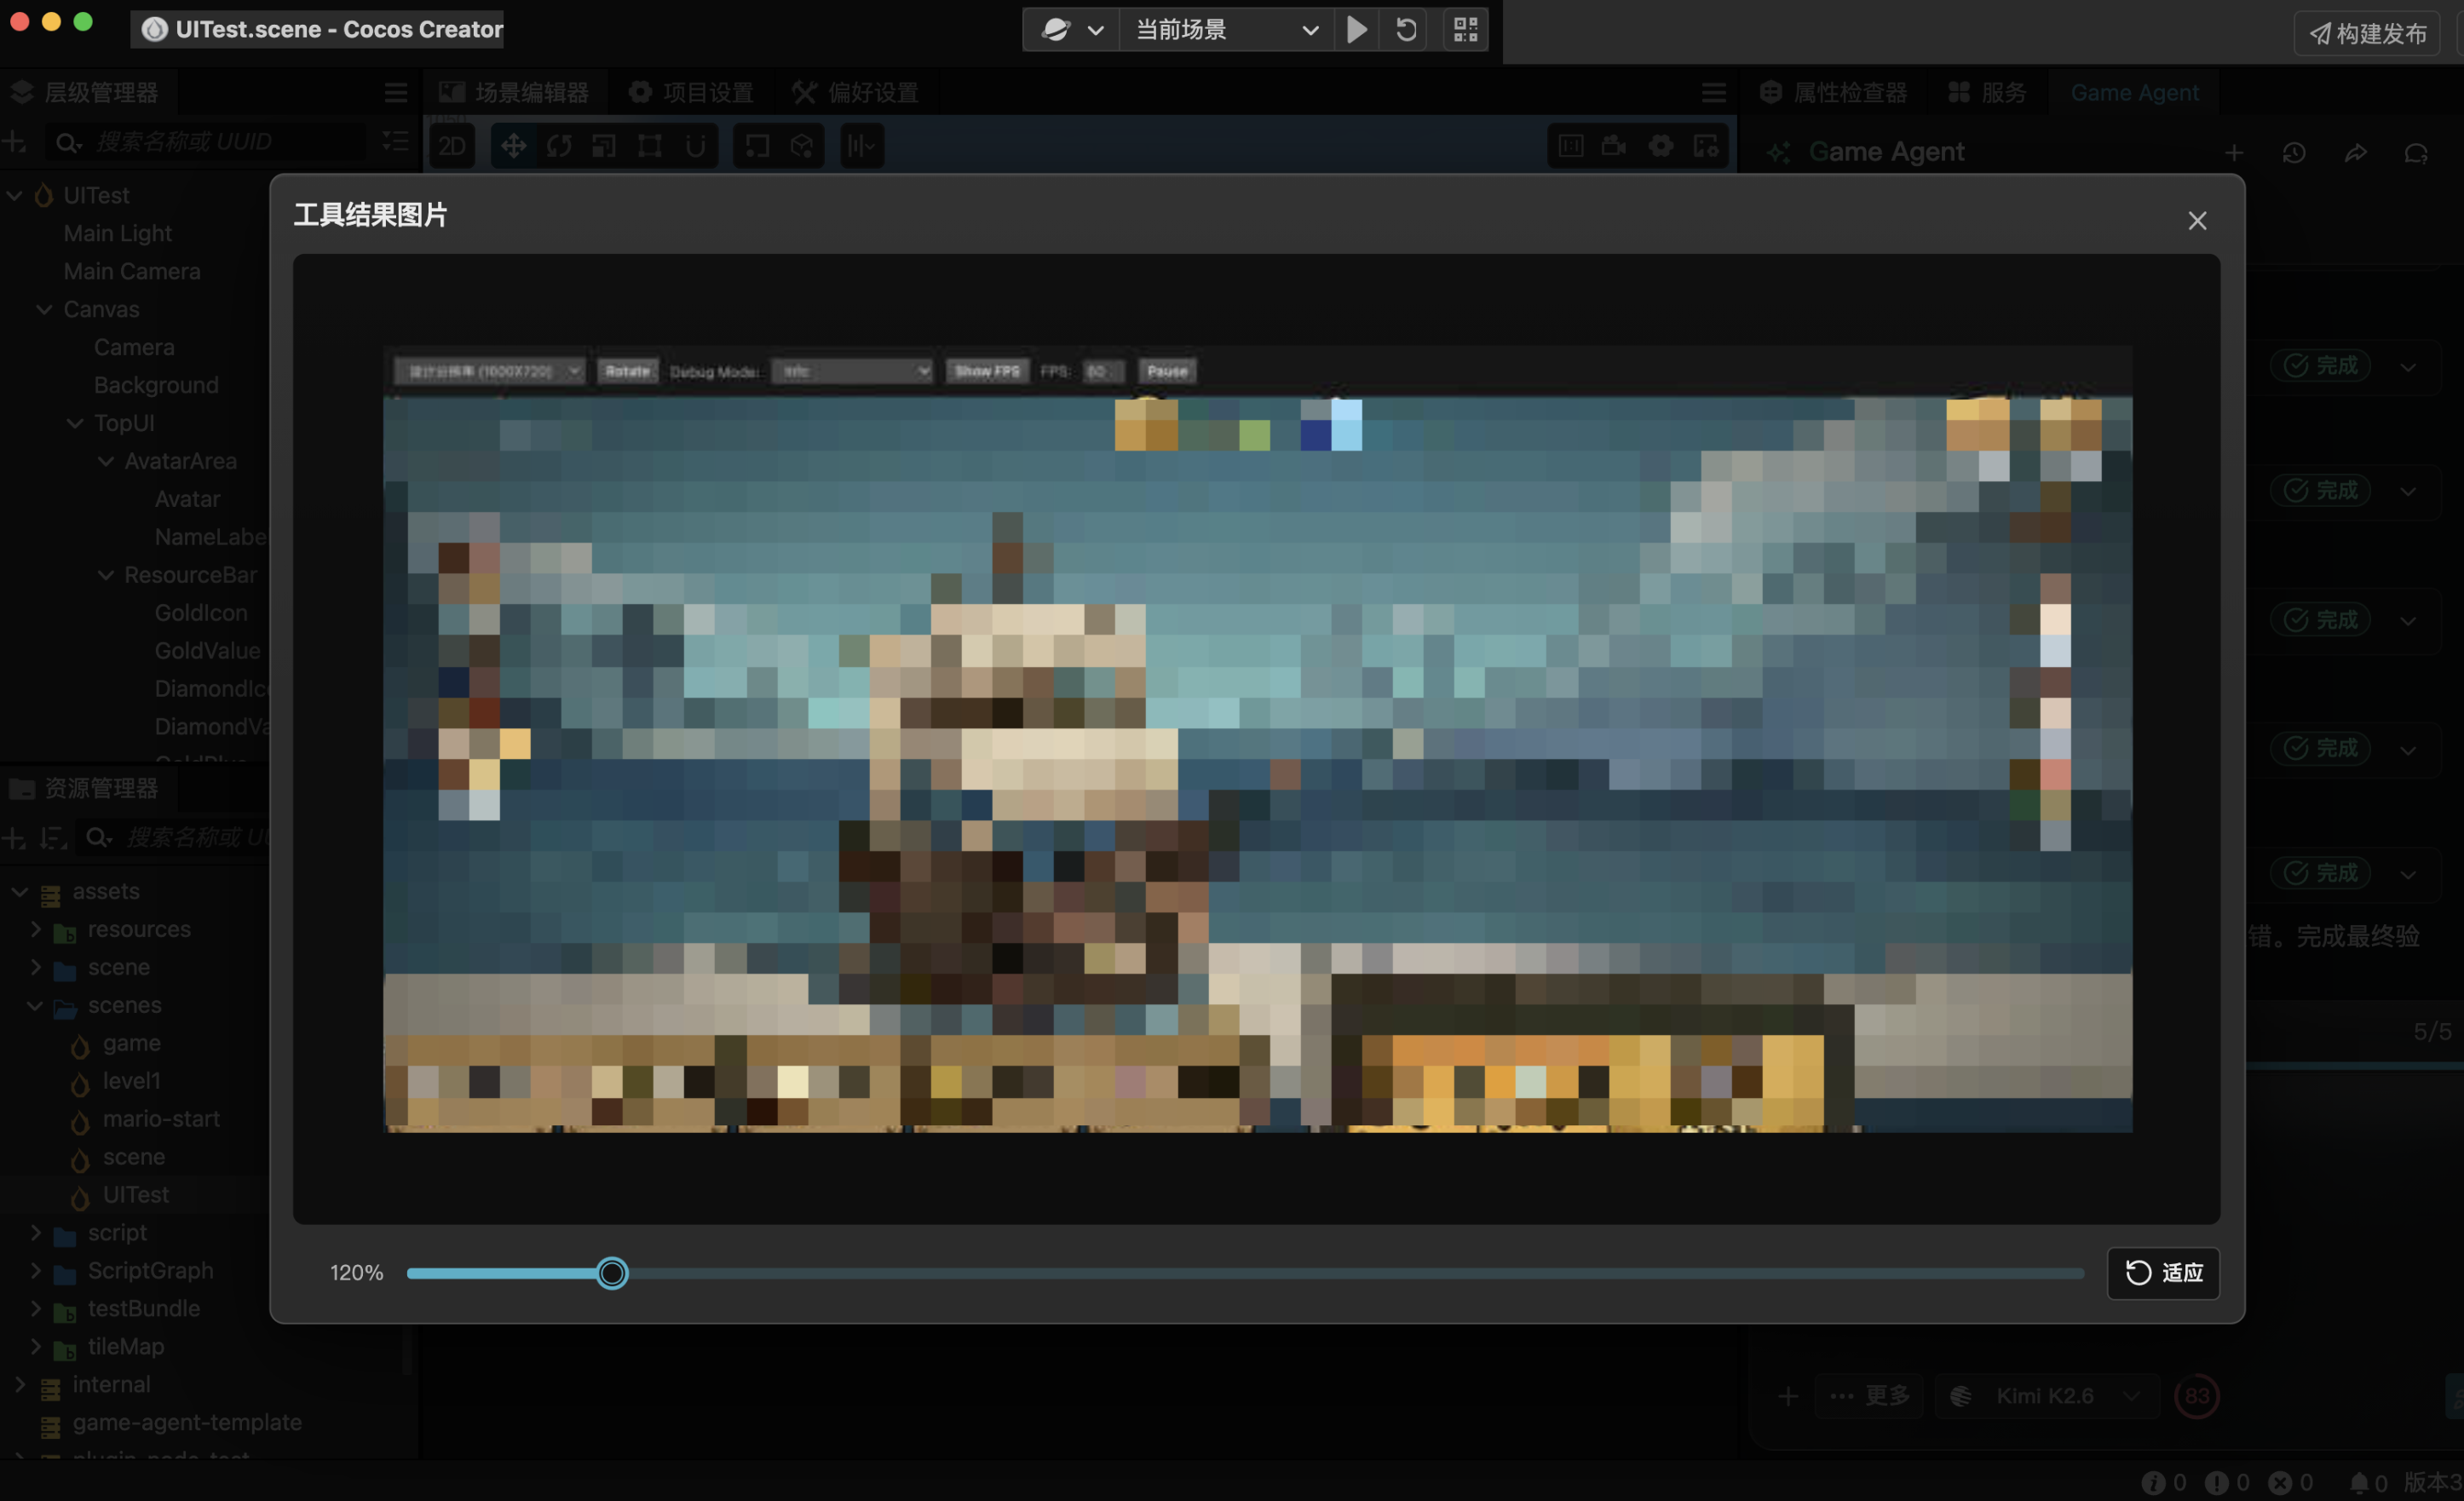Viewport: 2464px width, 1501px height.
Task: Click the 构建发布 button
Action: click(x=2367, y=34)
